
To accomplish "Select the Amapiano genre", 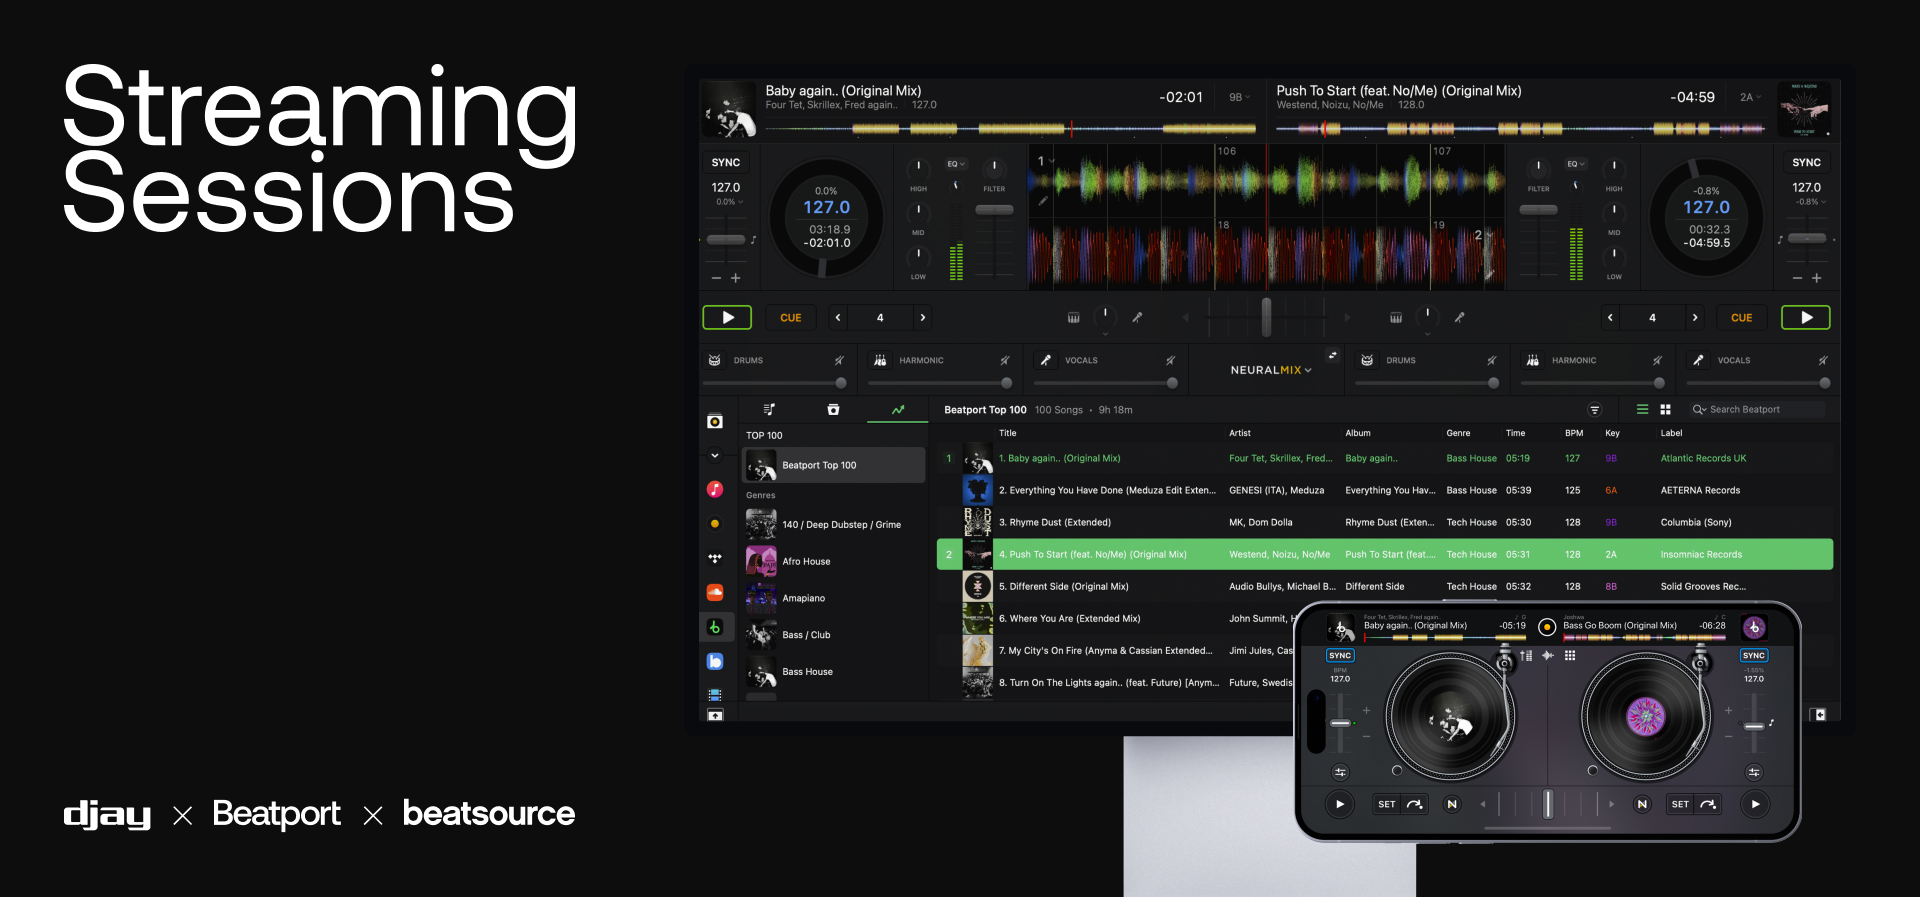I will click(834, 598).
